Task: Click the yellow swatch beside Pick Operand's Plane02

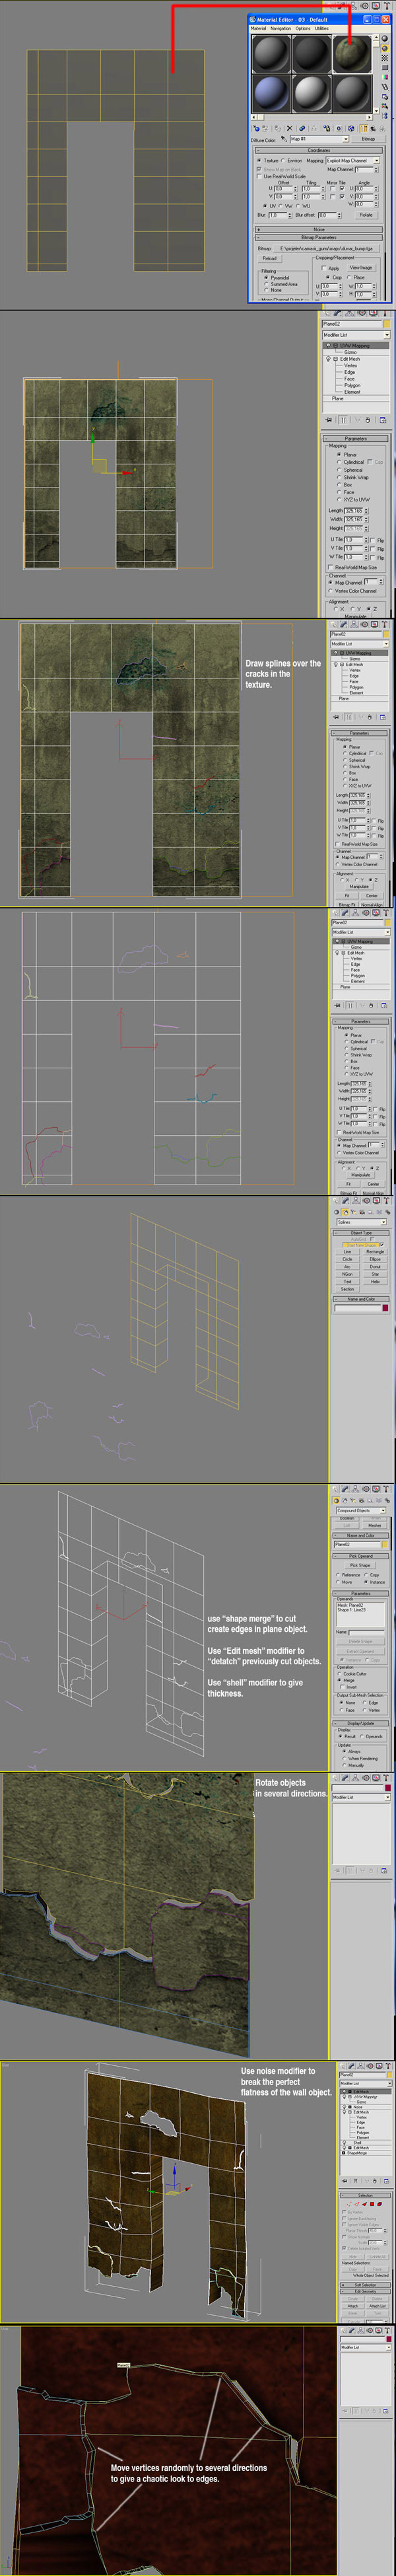Action: 385,1545
